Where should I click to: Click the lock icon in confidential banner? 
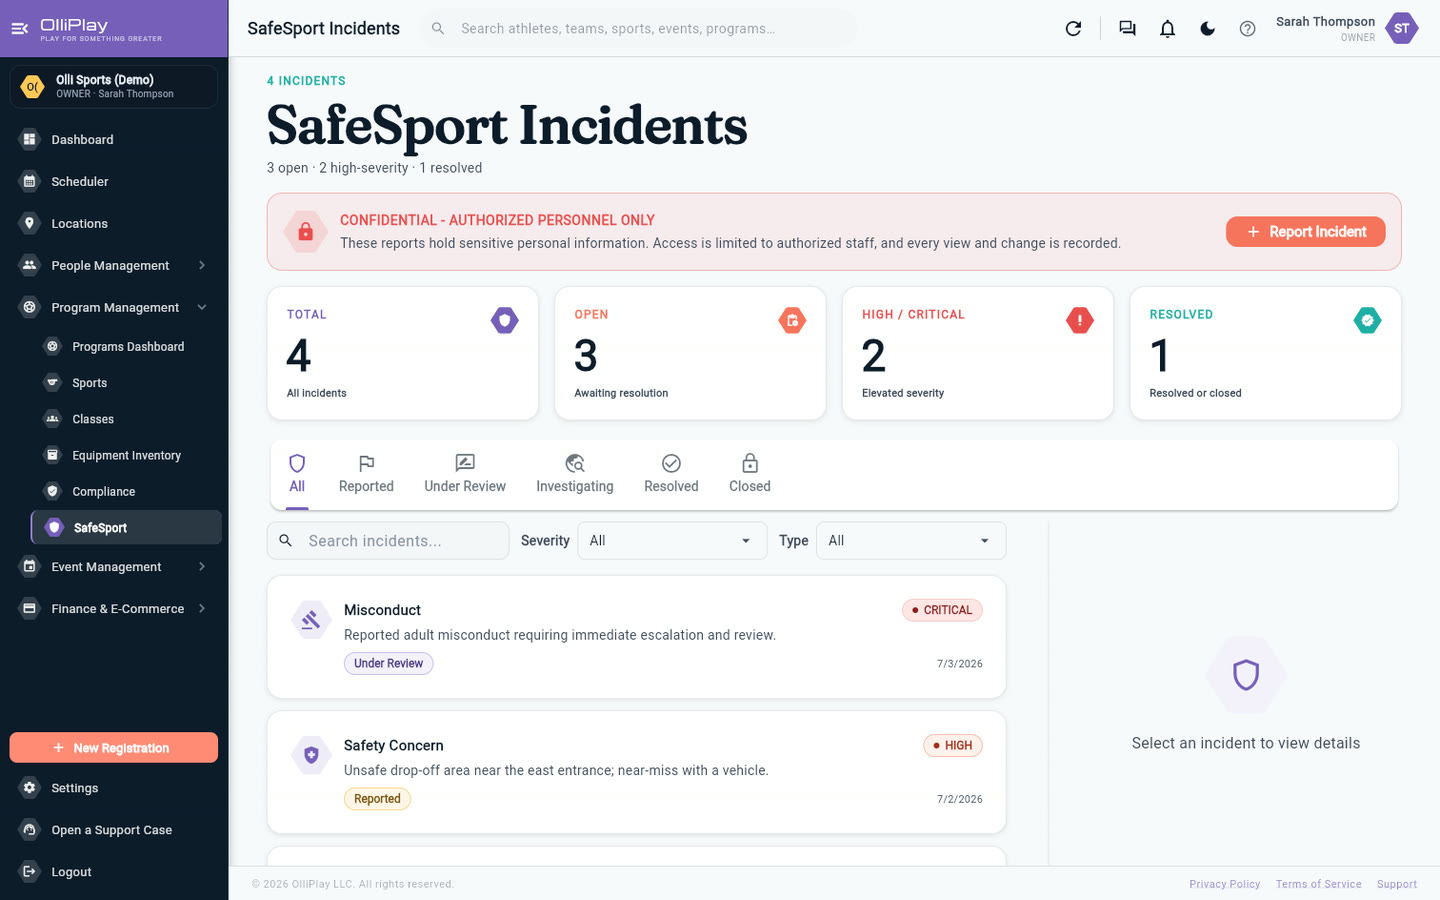(x=305, y=231)
